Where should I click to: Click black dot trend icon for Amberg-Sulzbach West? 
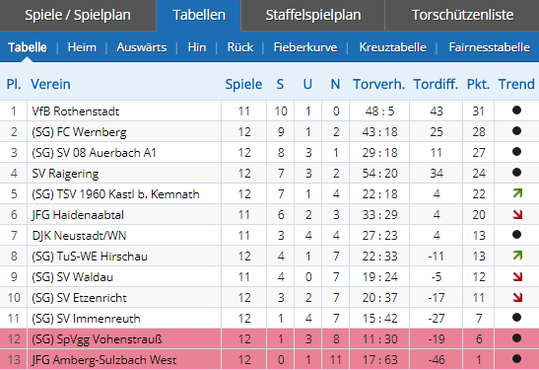[517, 359]
